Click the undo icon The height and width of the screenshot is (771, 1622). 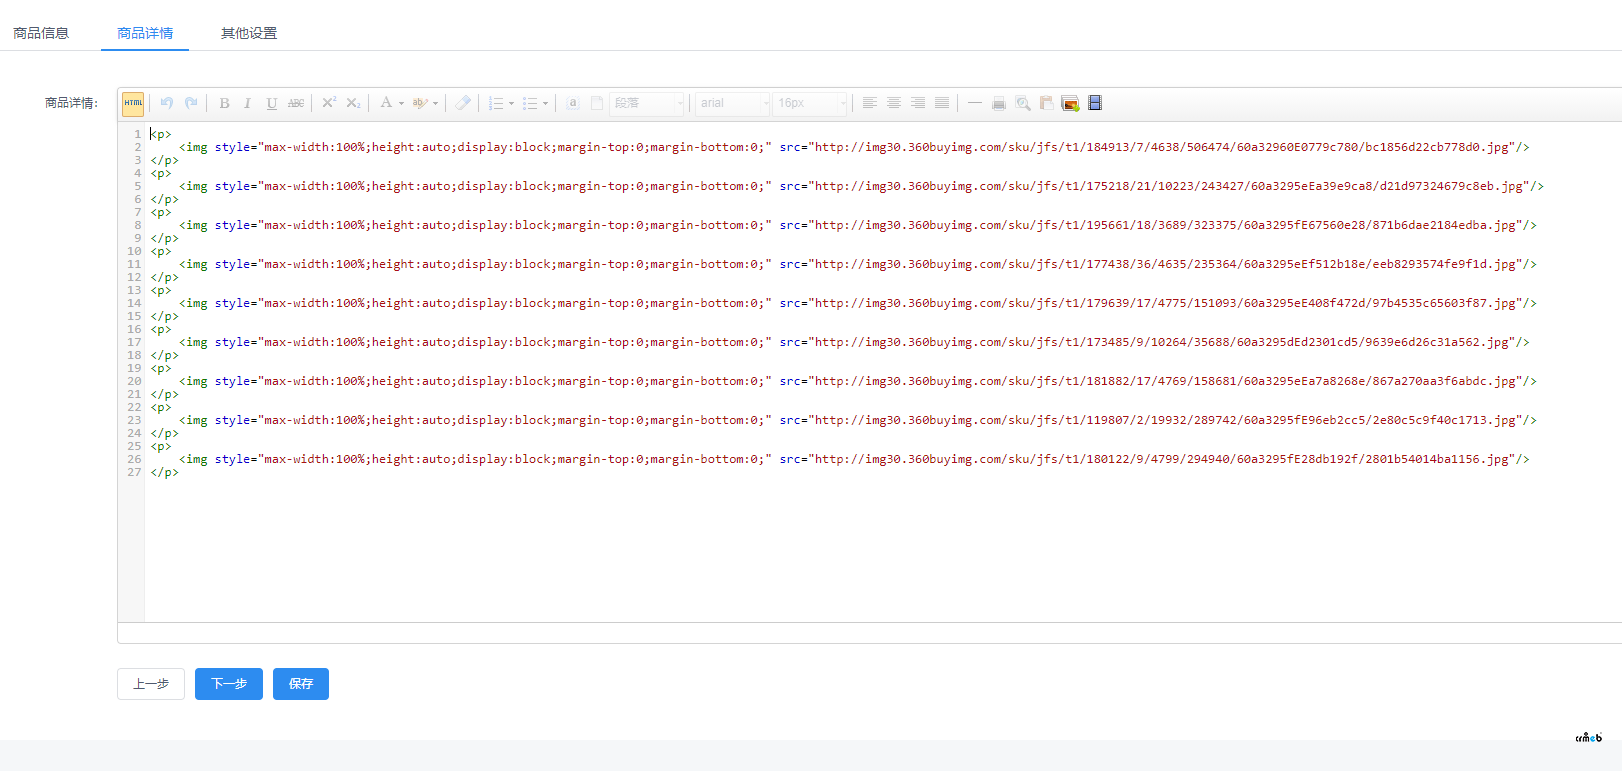coord(167,103)
